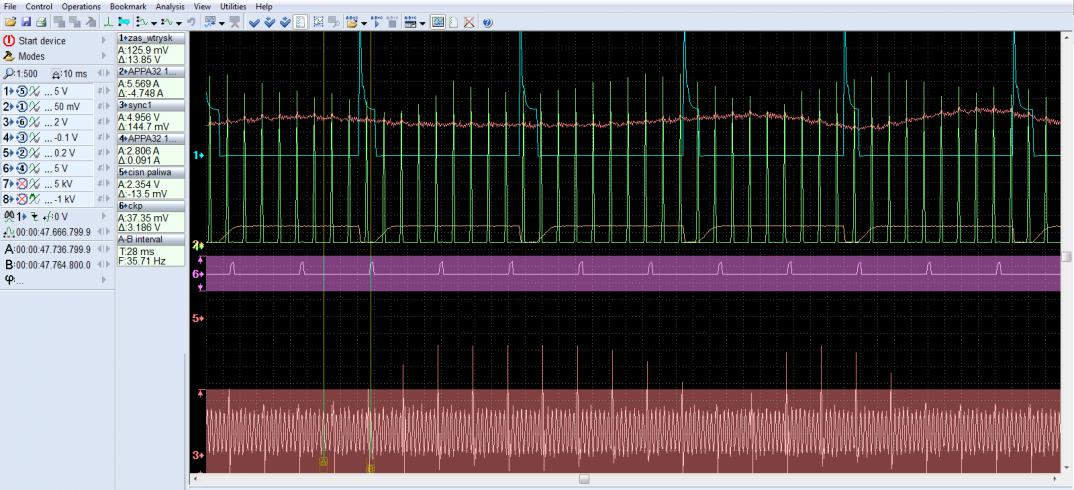Click the horizontal scrollbar thumb below waveform
1074x490 pixels.
pos(584,479)
